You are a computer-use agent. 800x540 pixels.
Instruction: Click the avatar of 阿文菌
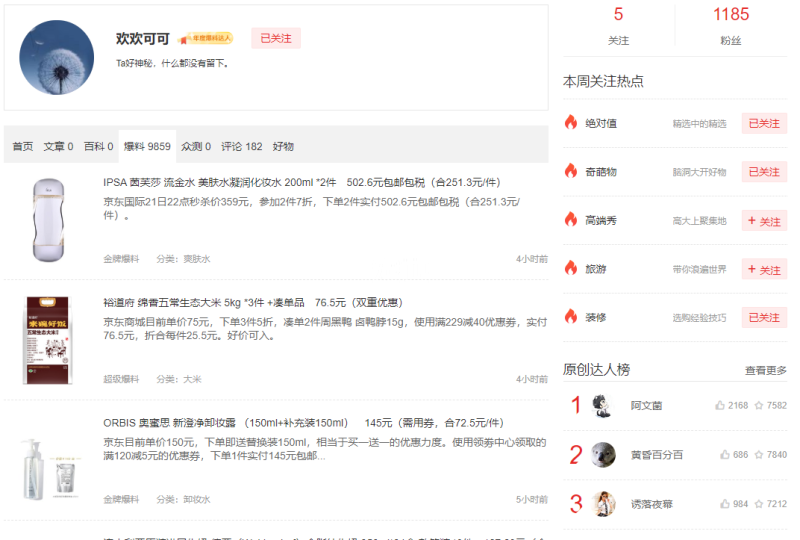coord(603,406)
